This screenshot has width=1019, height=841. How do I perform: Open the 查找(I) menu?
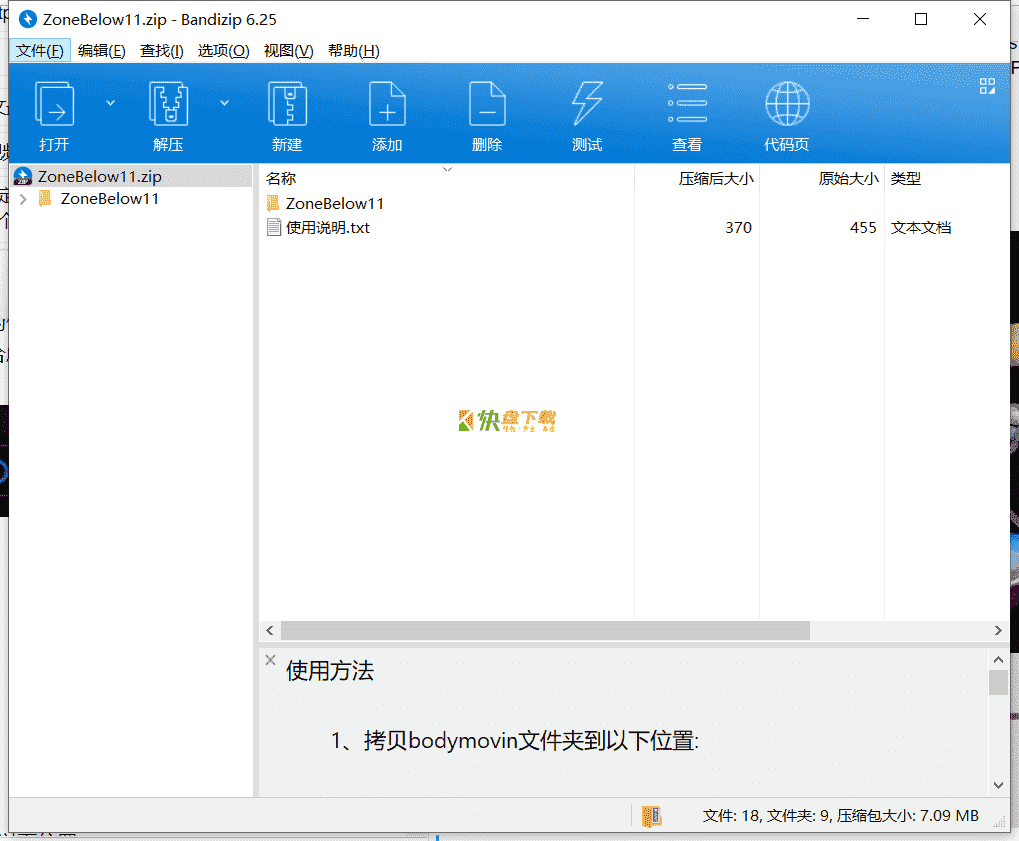(162, 51)
